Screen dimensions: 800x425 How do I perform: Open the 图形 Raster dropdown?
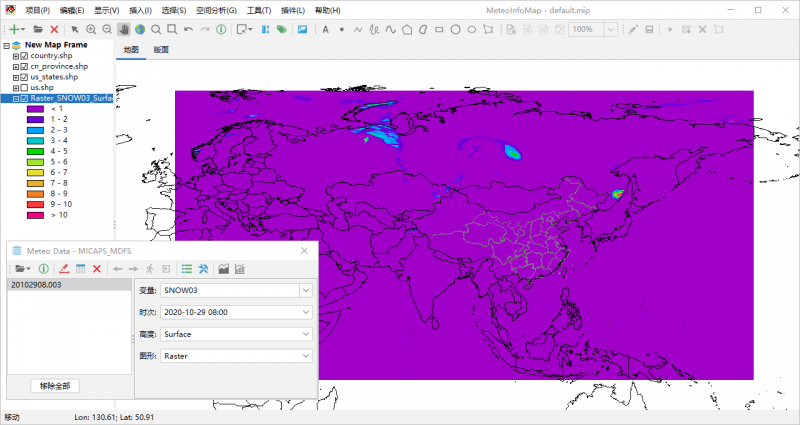[306, 356]
